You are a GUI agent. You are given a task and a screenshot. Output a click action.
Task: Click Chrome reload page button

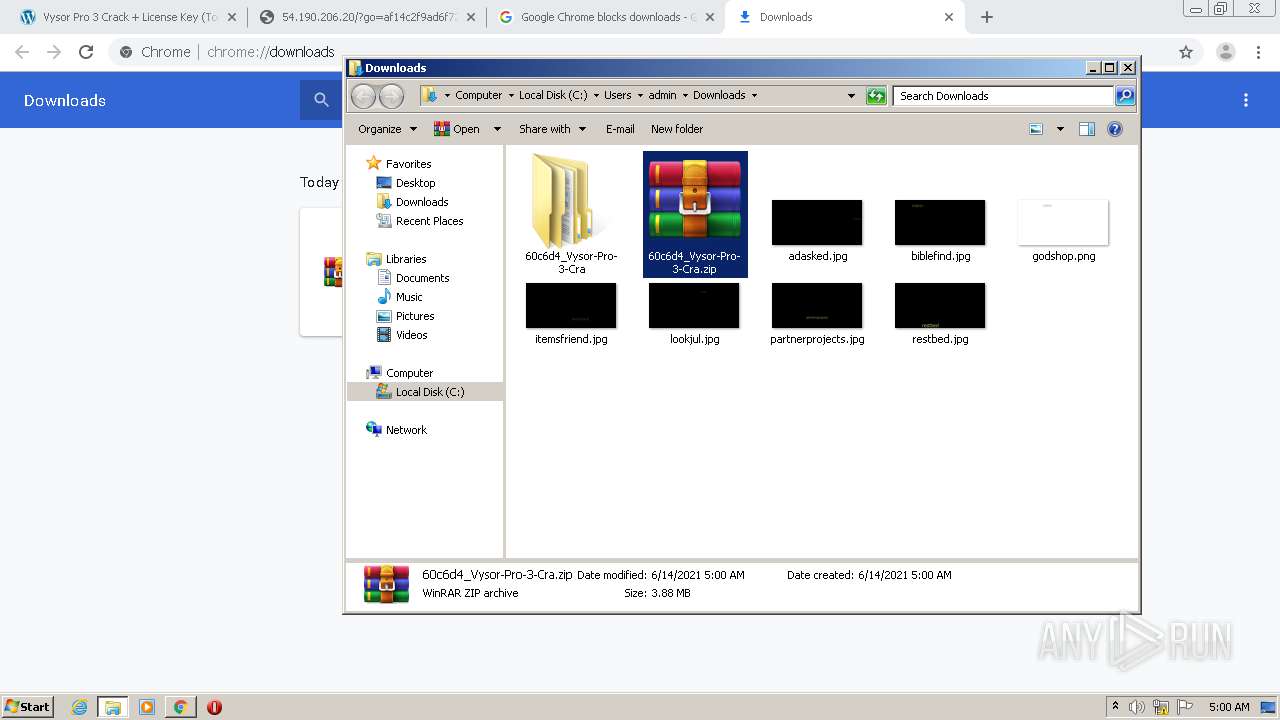coord(86,52)
